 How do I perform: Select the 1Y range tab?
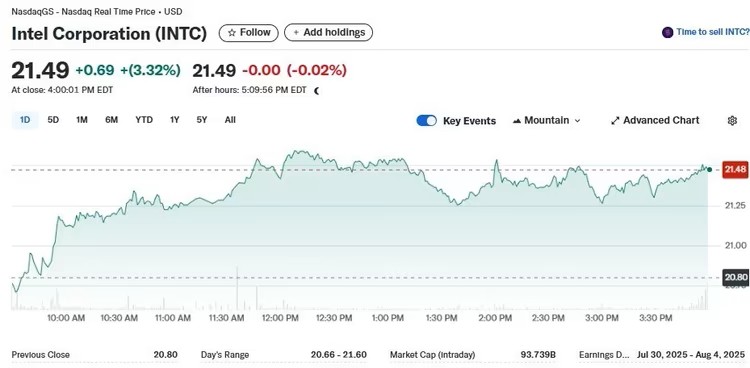pos(175,120)
